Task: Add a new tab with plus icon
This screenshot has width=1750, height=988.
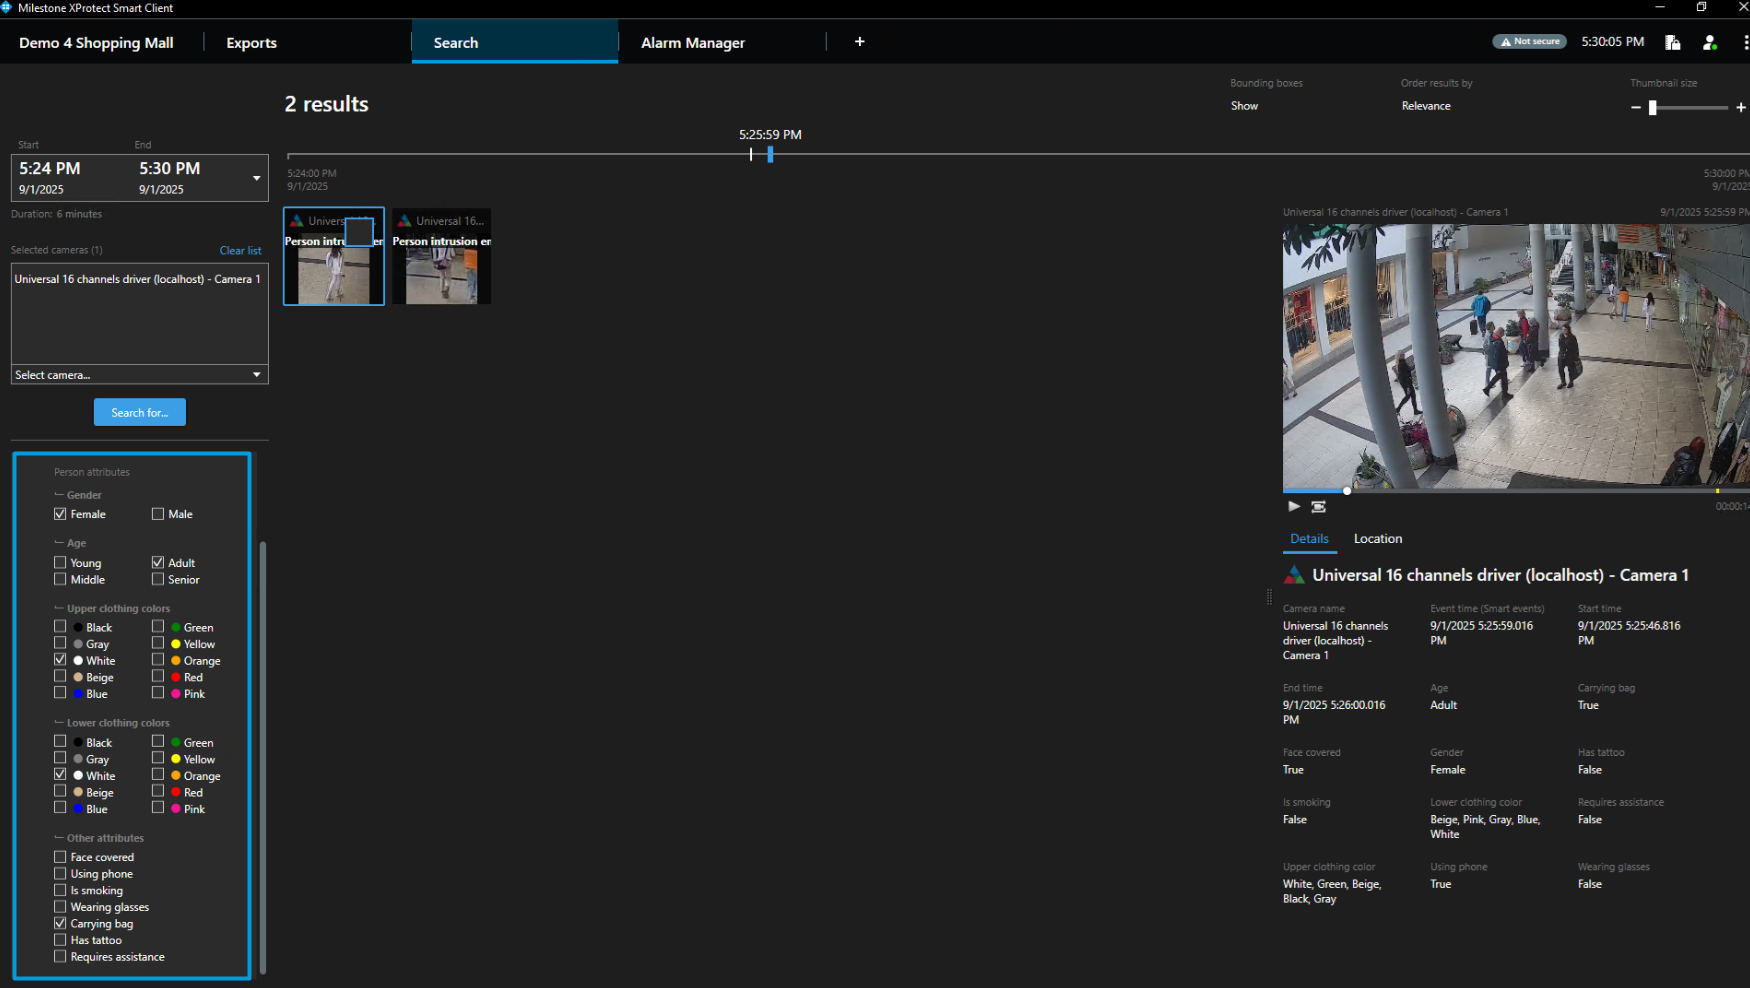Action: (859, 42)
